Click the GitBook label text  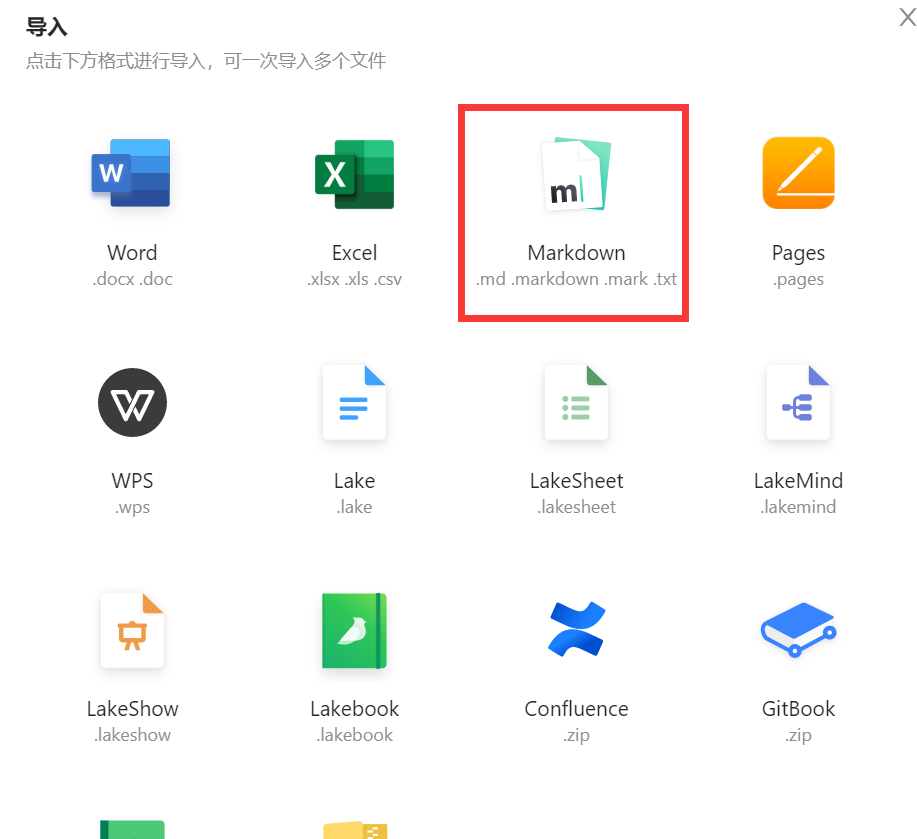click(x=798, y=709)
